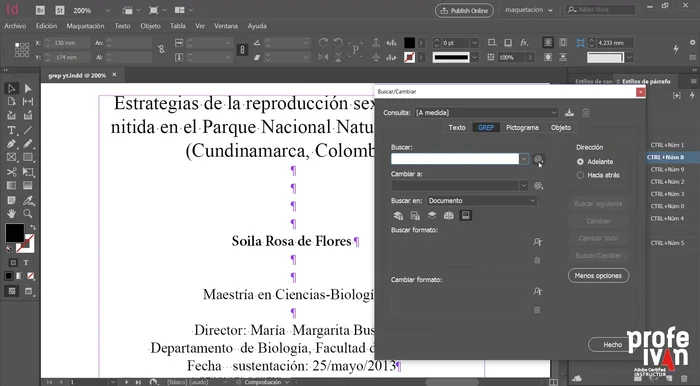Screen dimensions: 700x386
Task: Open Buscar en Documento dropdown
Action: click(x=483, y=201)
